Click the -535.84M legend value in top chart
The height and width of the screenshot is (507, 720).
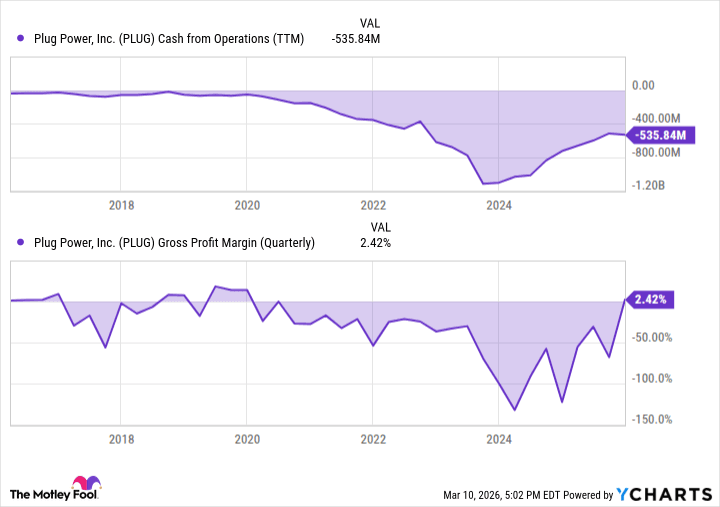(356, 39)
